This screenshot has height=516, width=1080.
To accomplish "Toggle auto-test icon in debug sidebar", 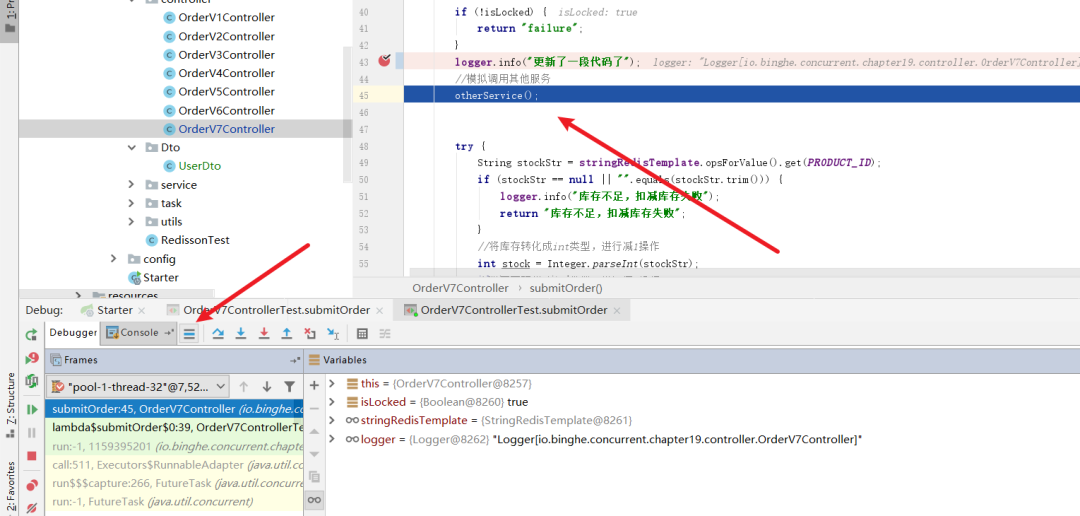I will (x=31, y=381).
